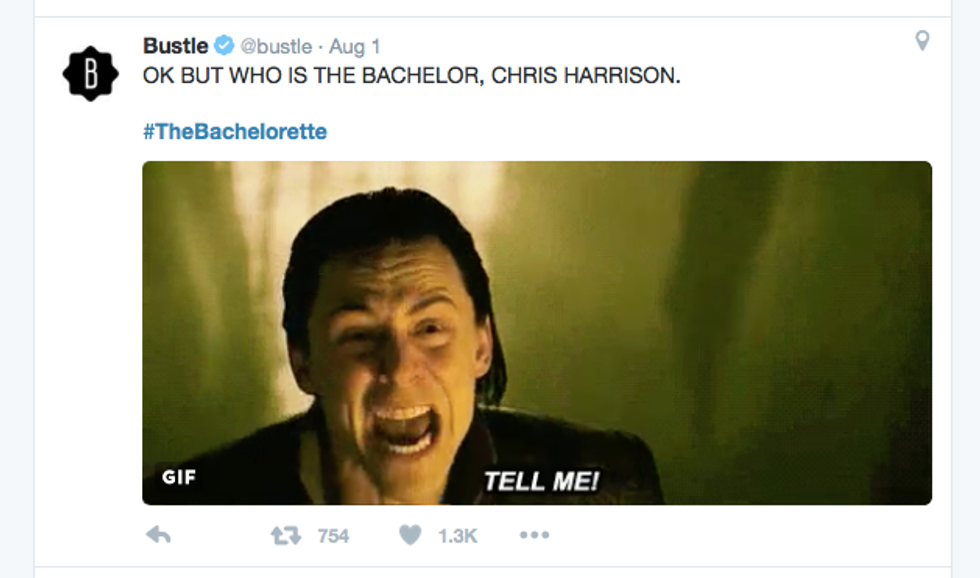Like the tweet with the heart

[410, 535]
